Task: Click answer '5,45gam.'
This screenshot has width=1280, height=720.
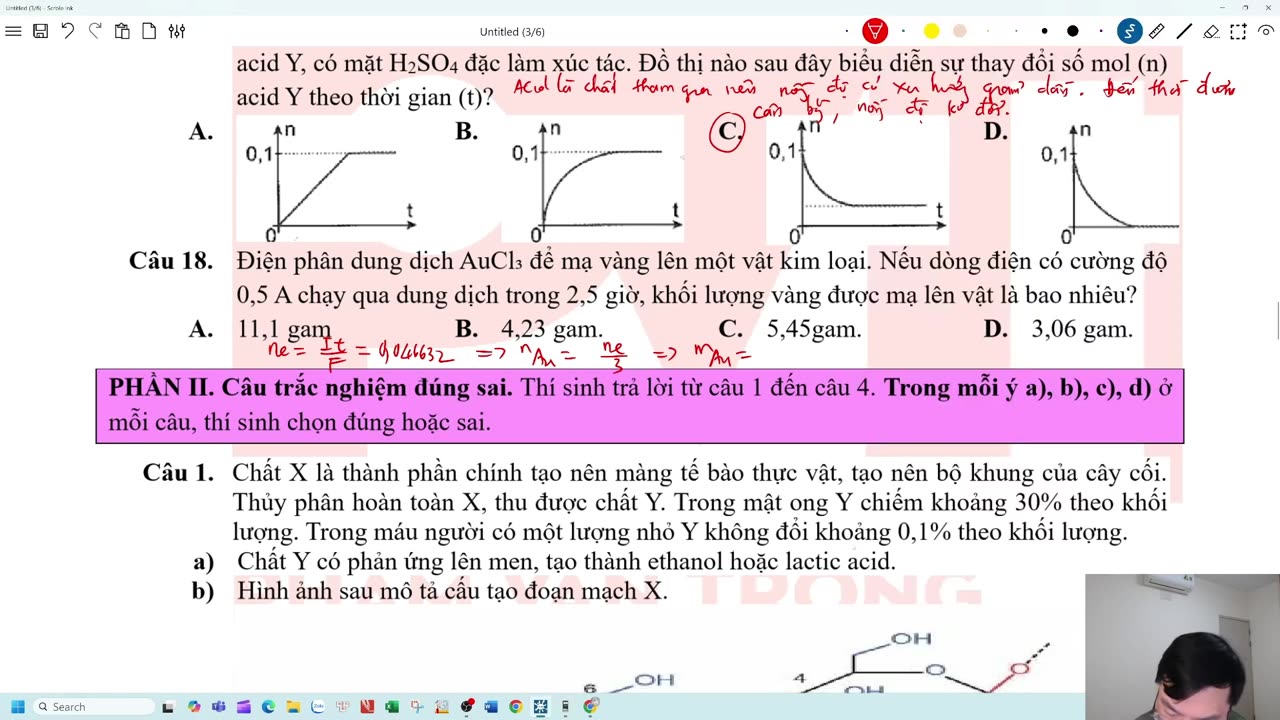Action: click(814, 330)
